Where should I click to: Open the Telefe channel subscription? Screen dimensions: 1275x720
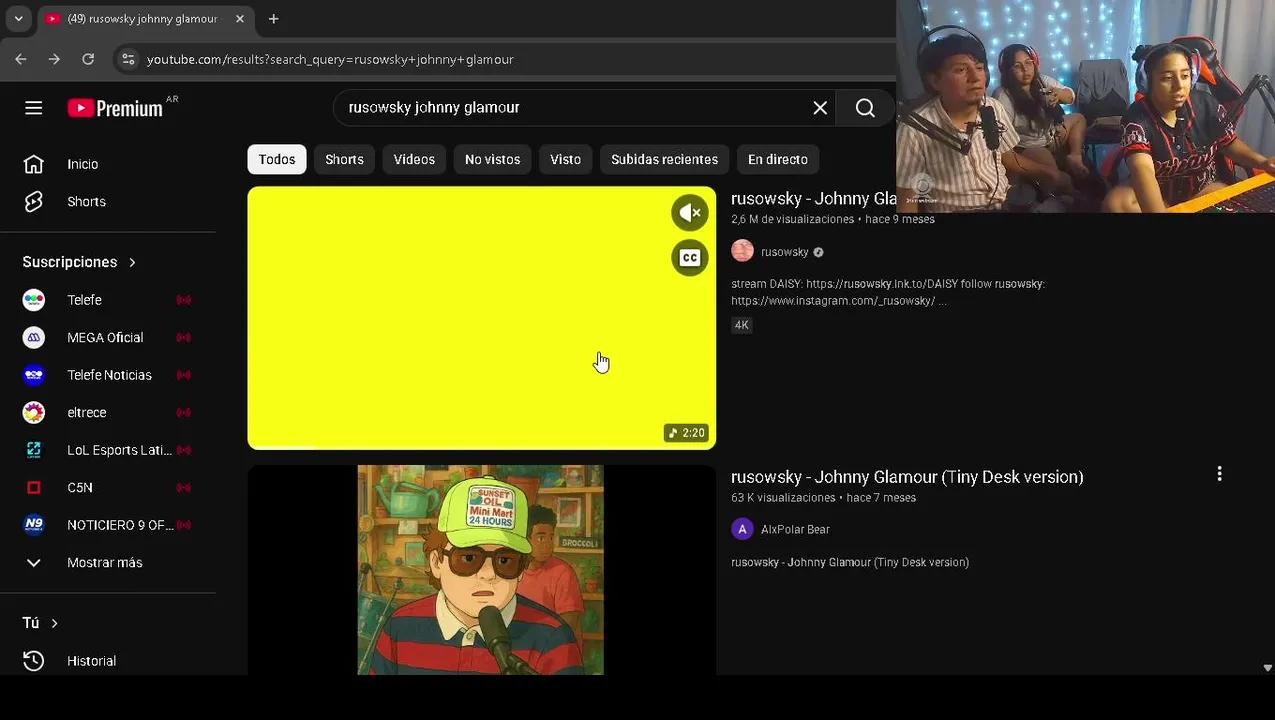pyautogui.click(x=108, y=300)
